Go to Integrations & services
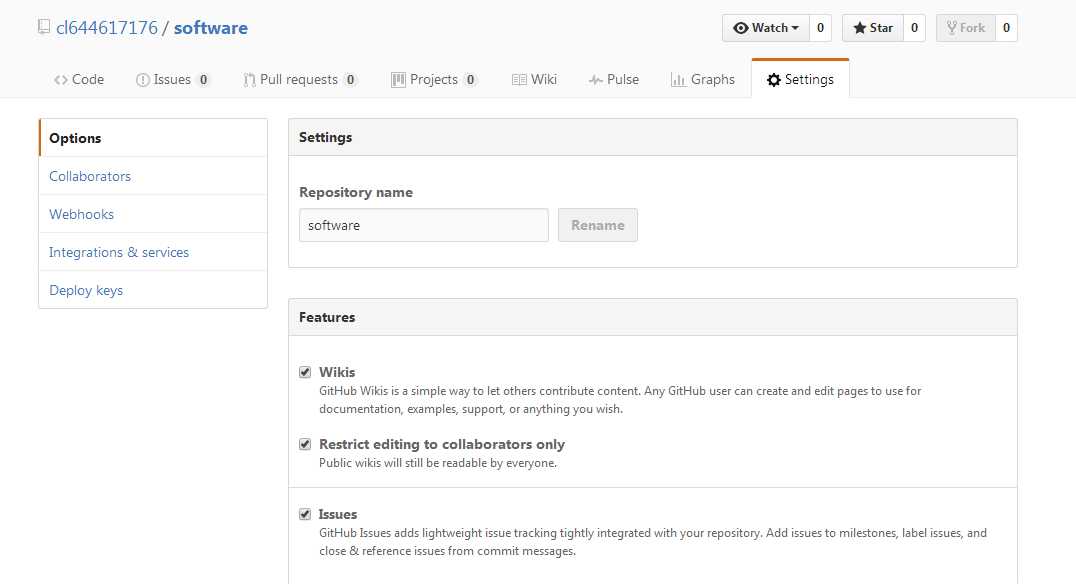The width and height of the screenshot is (1076, 584). [153, 253]
